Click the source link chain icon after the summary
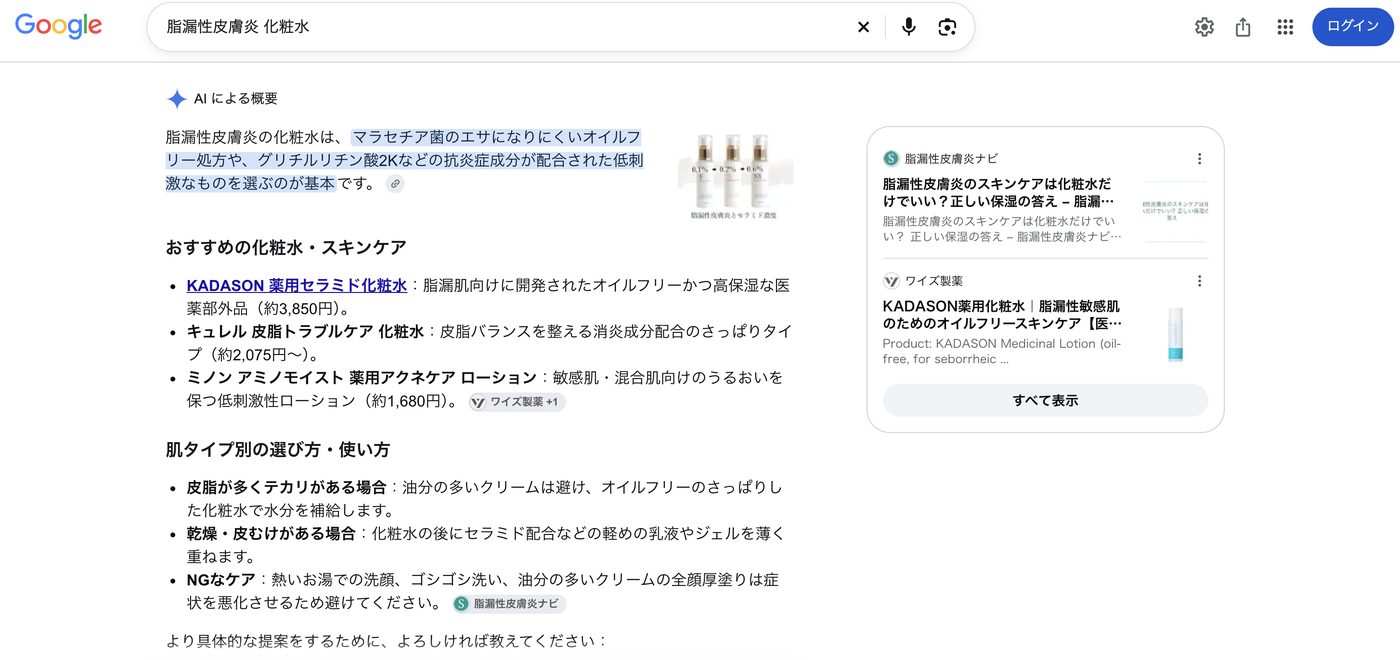 click(395, 184)
